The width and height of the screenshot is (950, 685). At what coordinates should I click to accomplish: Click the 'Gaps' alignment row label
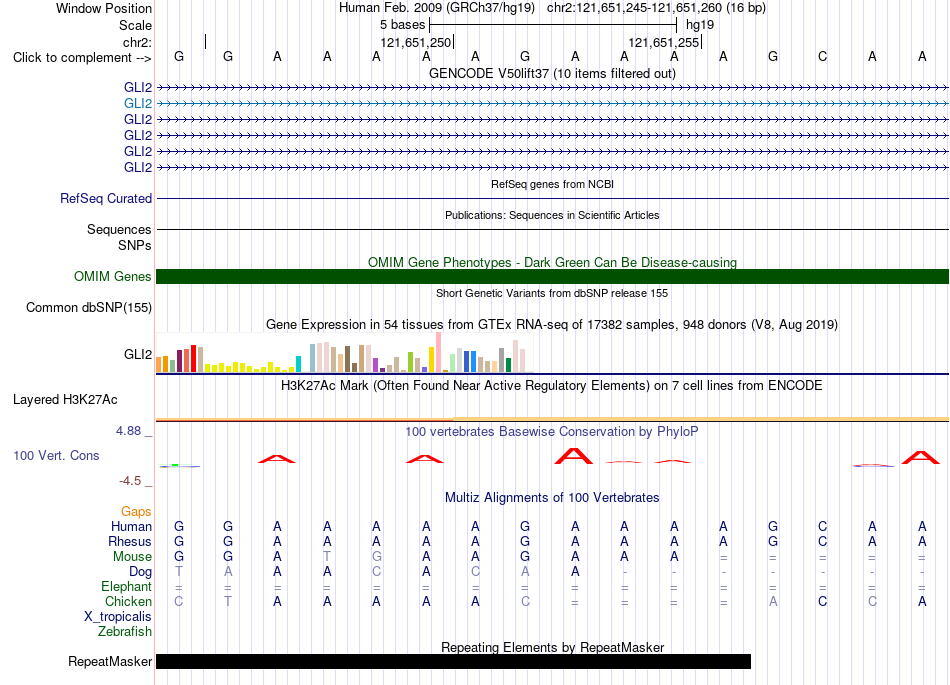click(136, 512)
